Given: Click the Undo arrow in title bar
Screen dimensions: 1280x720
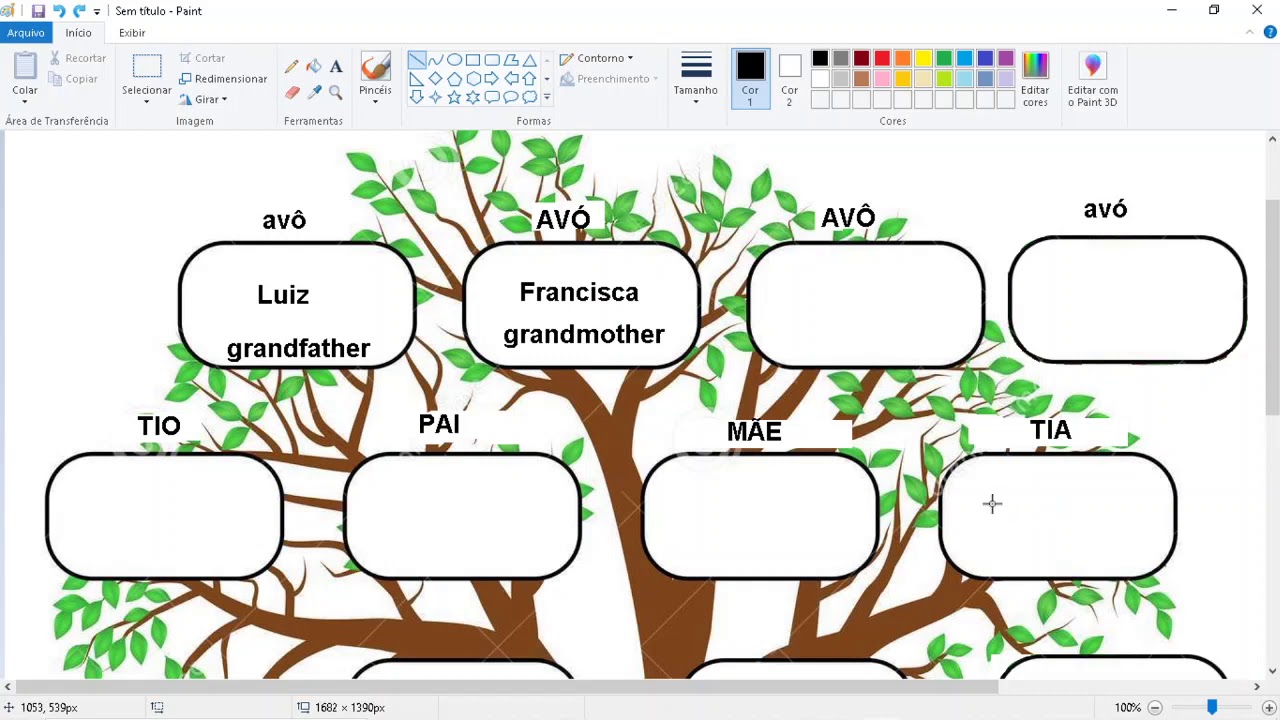Looking at the screenshot, I should click(x=59, y=11).
